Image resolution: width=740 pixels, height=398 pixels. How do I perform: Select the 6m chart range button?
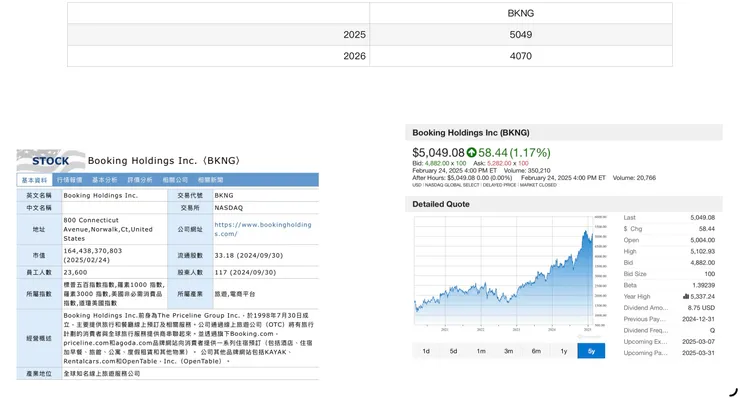(536, 351)
